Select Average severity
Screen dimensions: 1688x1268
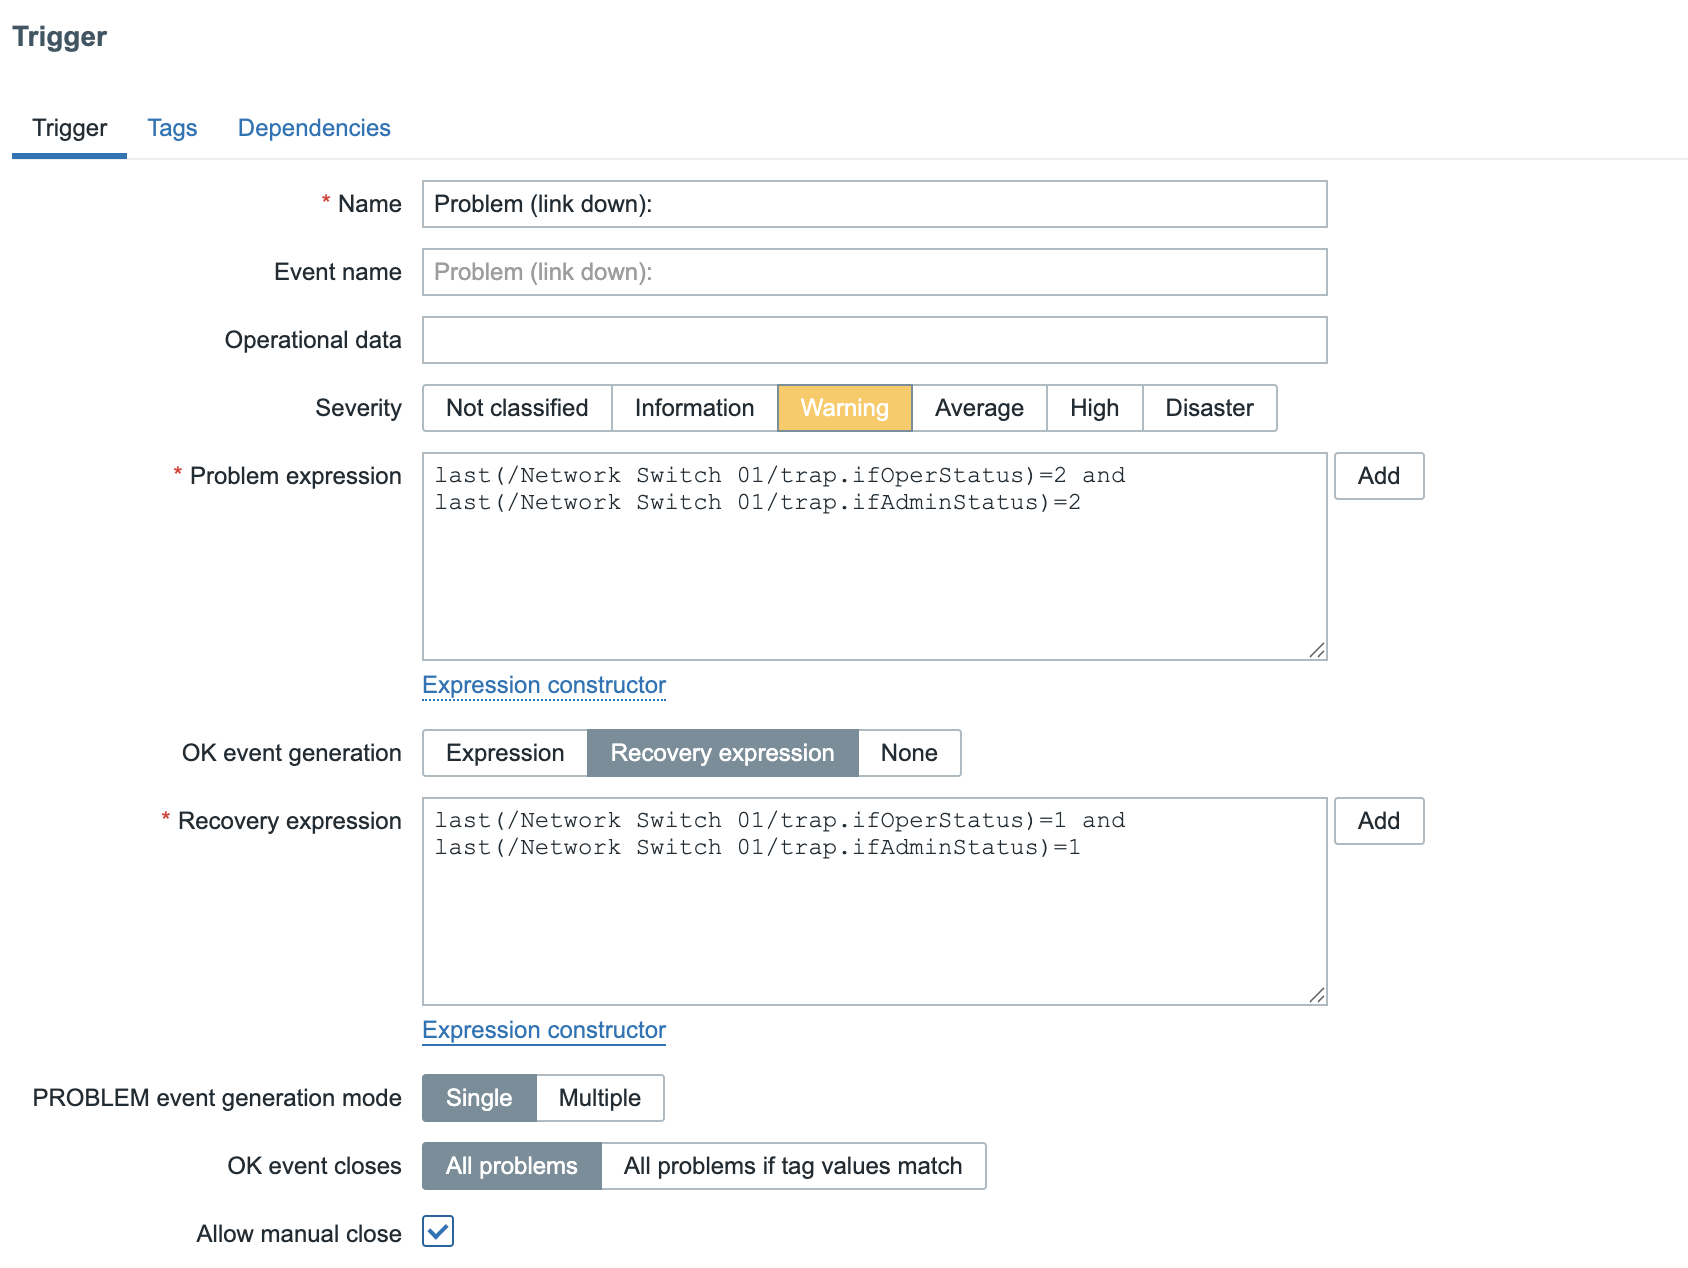[978, 408]
